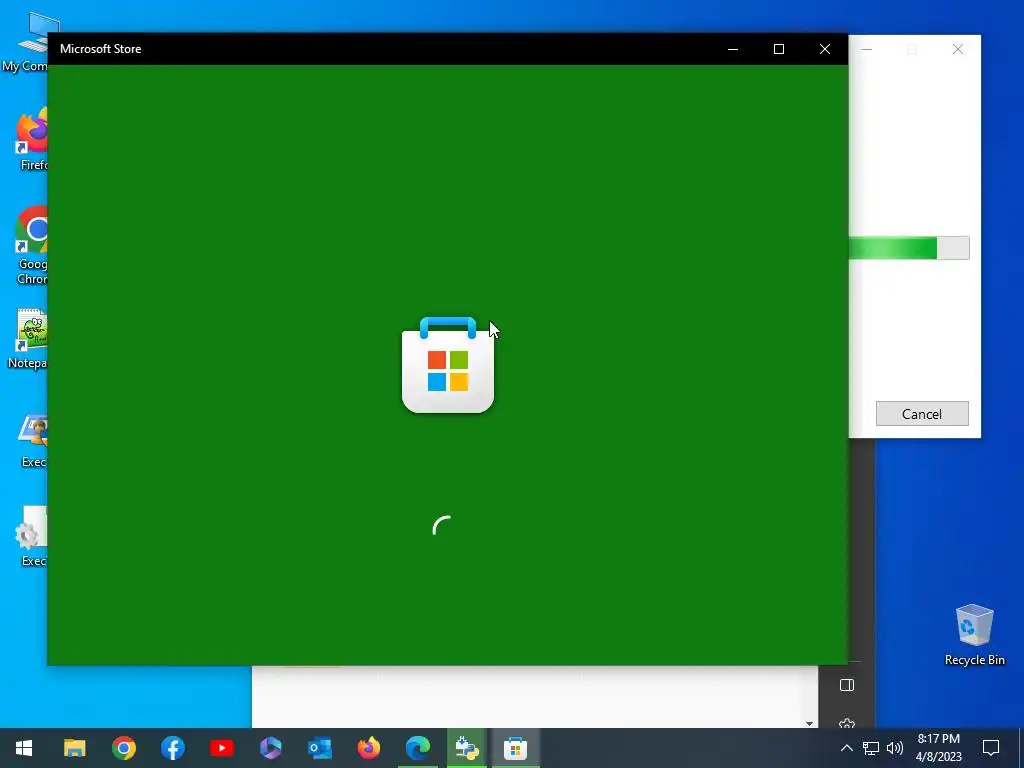Click the sidebar panel icon in background window

pos(847,685)
